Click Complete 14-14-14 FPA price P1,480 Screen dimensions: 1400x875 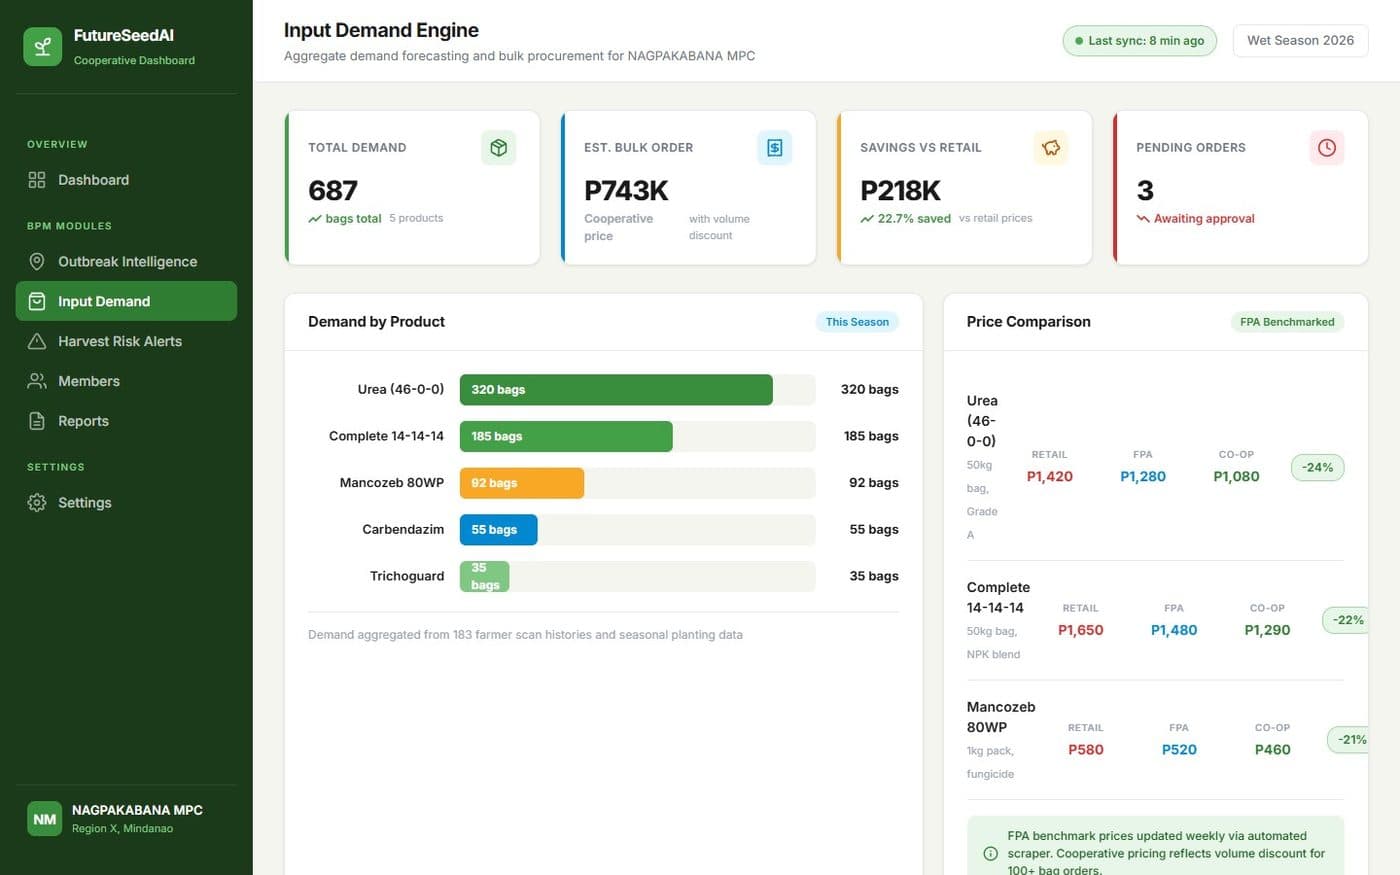pyautogui.click(x=1174, y=630)
